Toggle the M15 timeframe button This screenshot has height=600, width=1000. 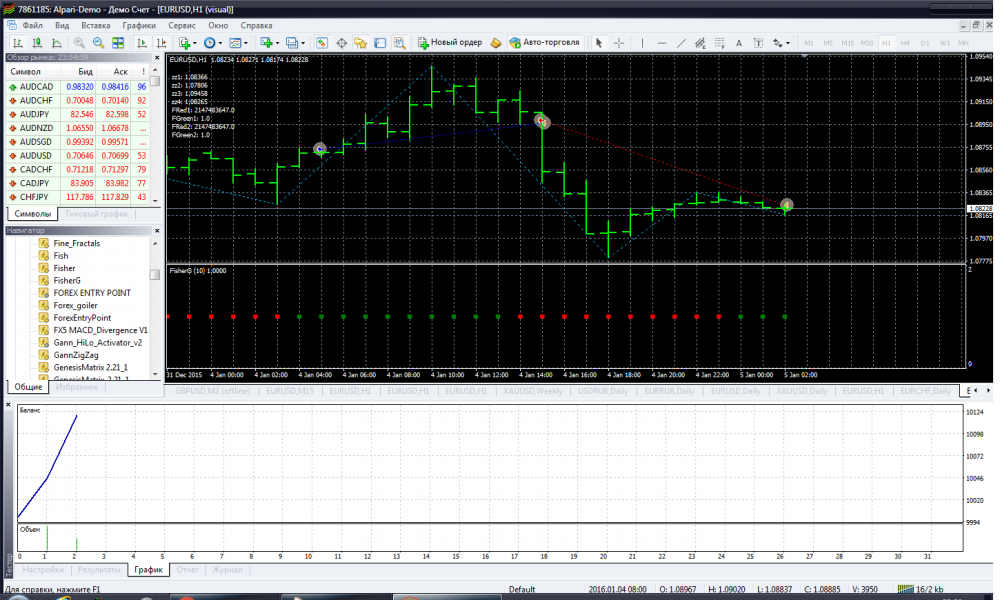click(847, 43)
